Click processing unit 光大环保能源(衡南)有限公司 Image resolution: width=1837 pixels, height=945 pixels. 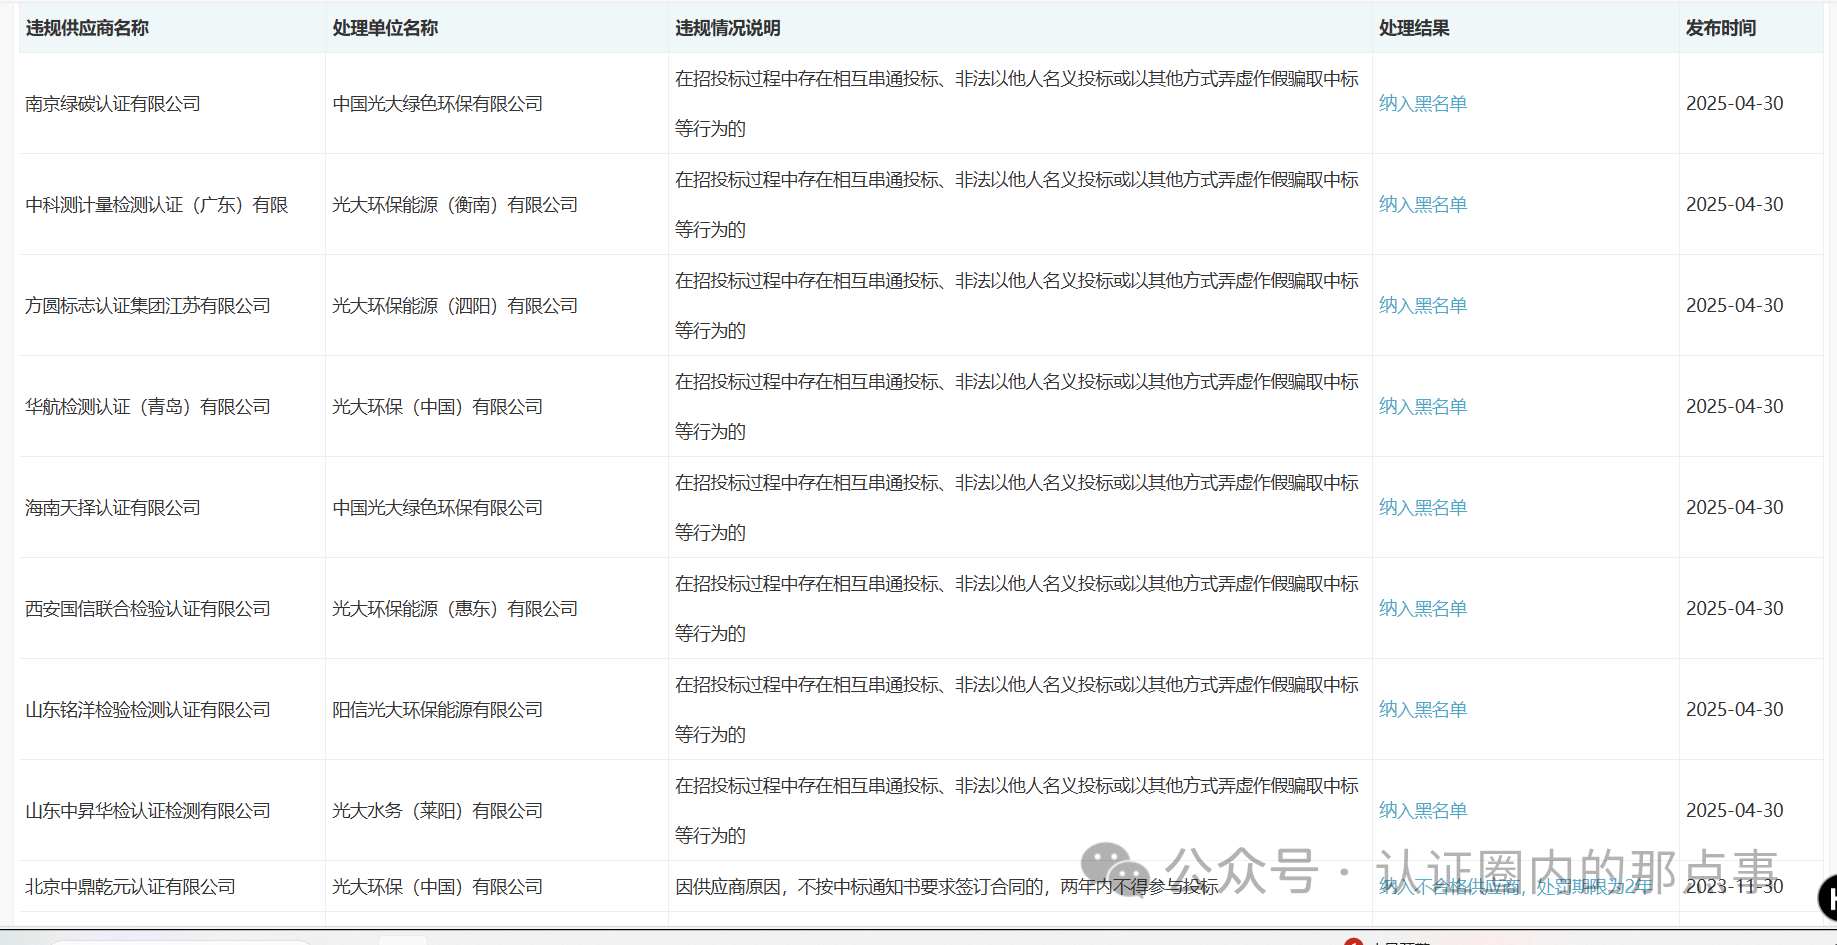click(x=455, y=205)
